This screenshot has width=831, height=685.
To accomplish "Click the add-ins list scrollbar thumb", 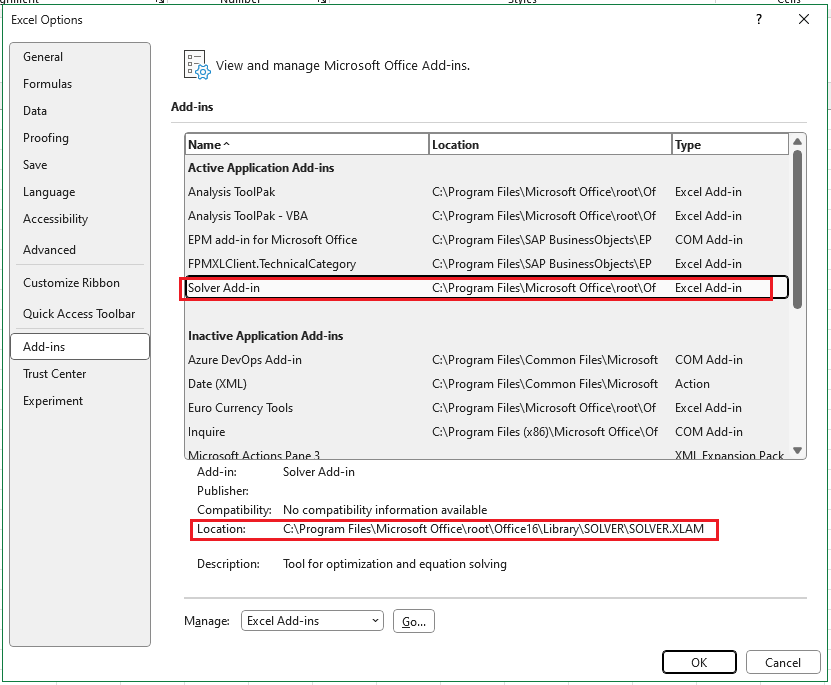I will (797, 229).
